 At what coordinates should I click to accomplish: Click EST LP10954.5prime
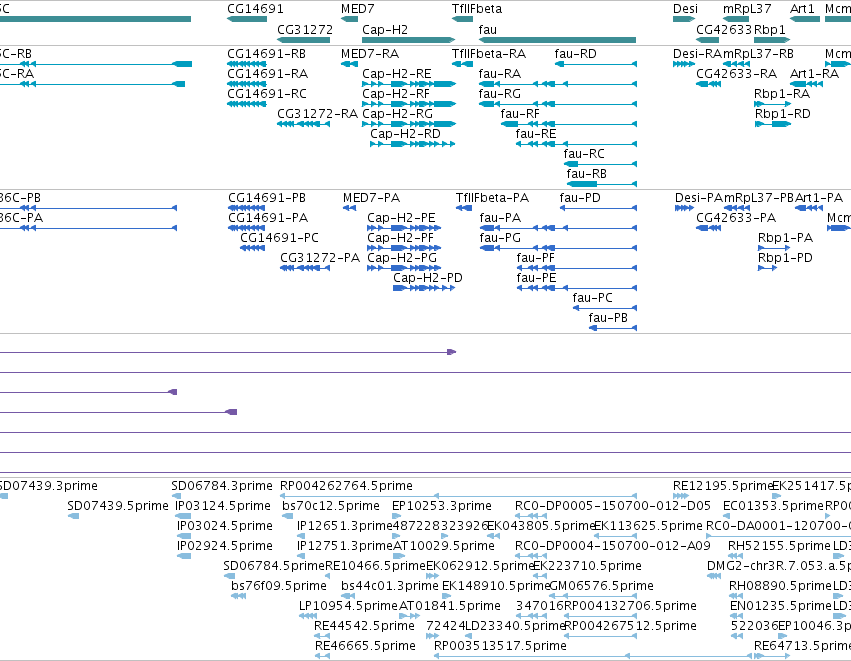point(308,616)
